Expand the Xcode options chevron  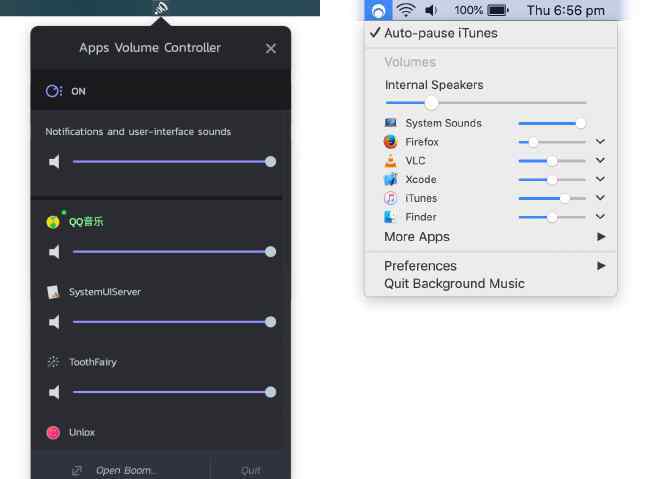600,179
